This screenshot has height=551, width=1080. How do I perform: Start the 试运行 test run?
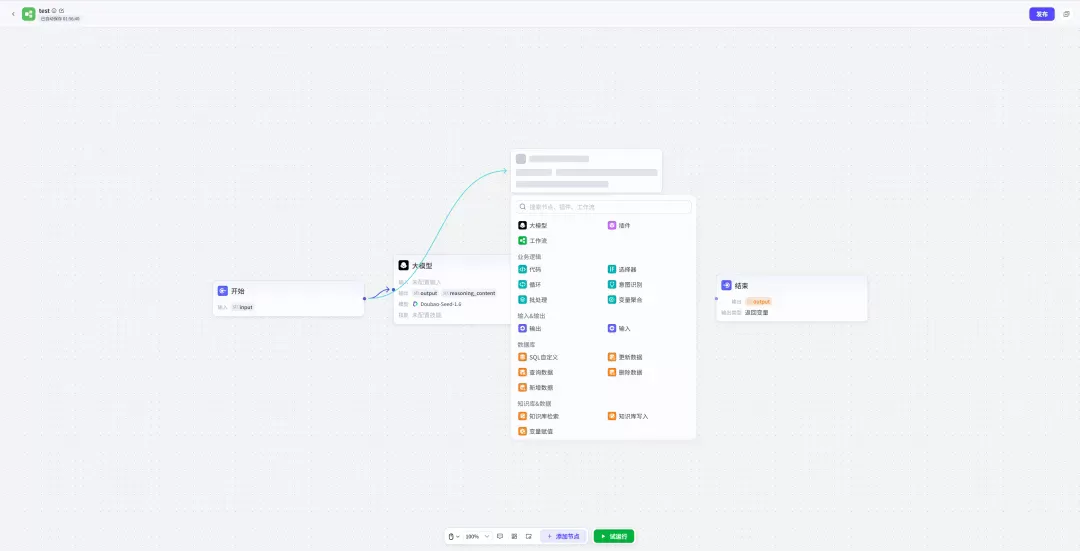(x=614, y=536)
